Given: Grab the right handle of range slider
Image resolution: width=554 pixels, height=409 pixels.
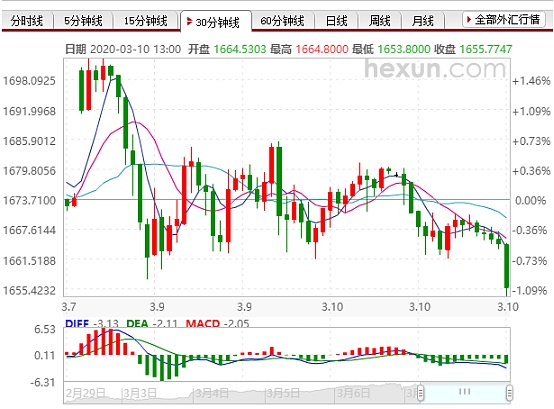Looking at the screenshot, I should point(509,393).
